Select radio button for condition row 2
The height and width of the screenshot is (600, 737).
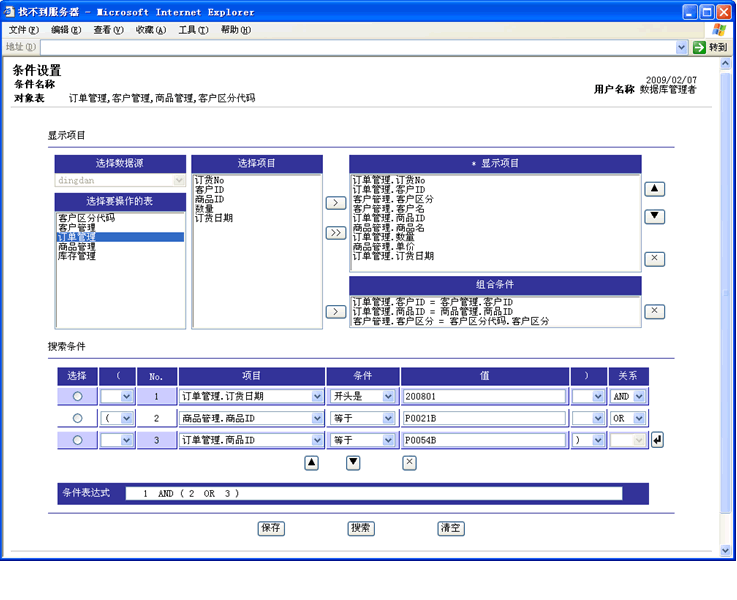tap(77, 418)
